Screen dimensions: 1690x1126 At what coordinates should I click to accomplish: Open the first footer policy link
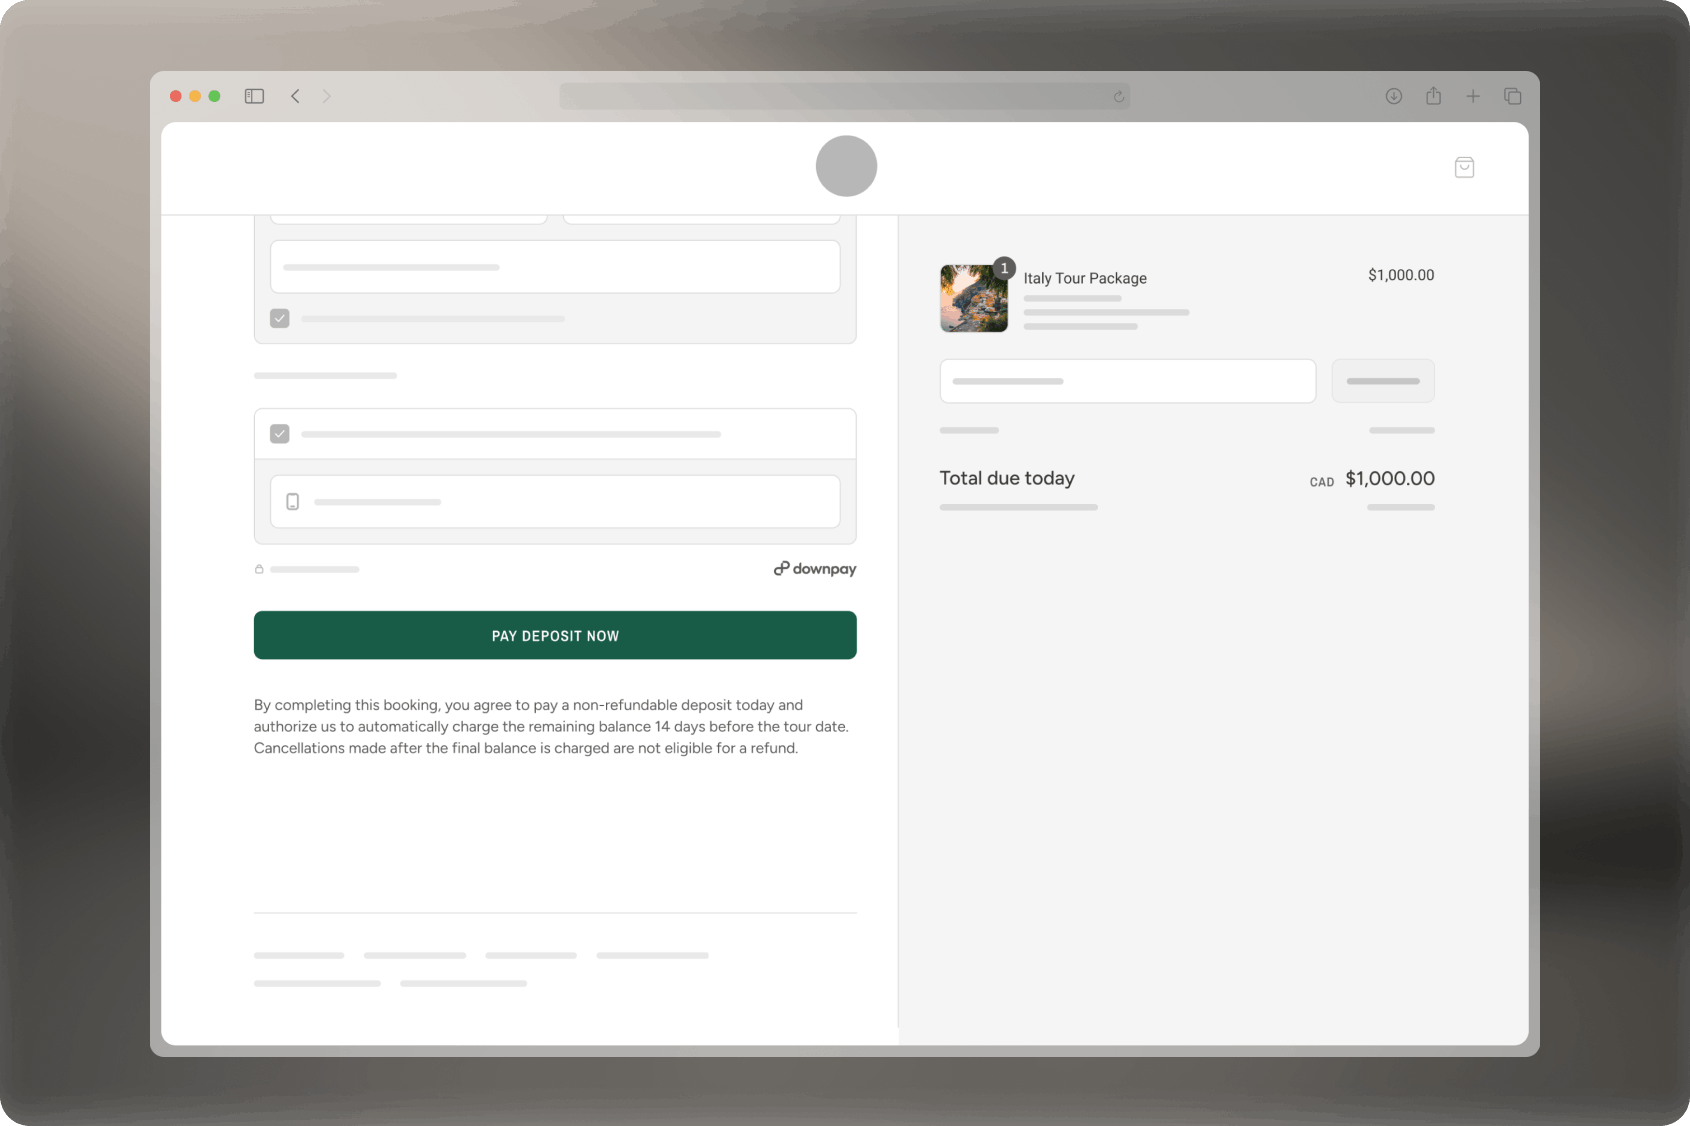(299, 956)
